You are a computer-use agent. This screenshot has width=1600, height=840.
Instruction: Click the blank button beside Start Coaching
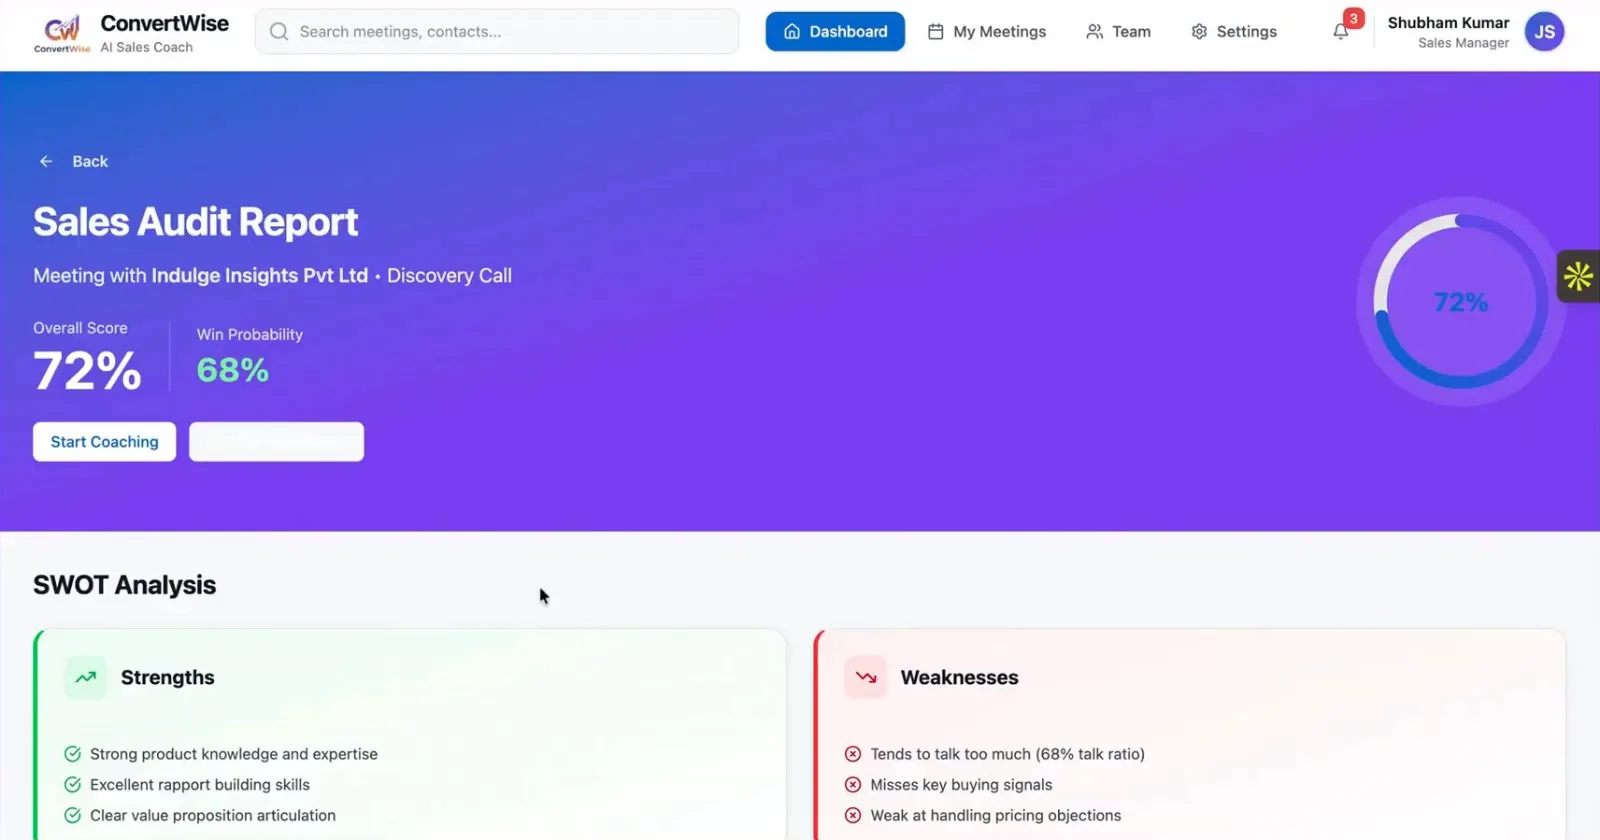point(276,442)
